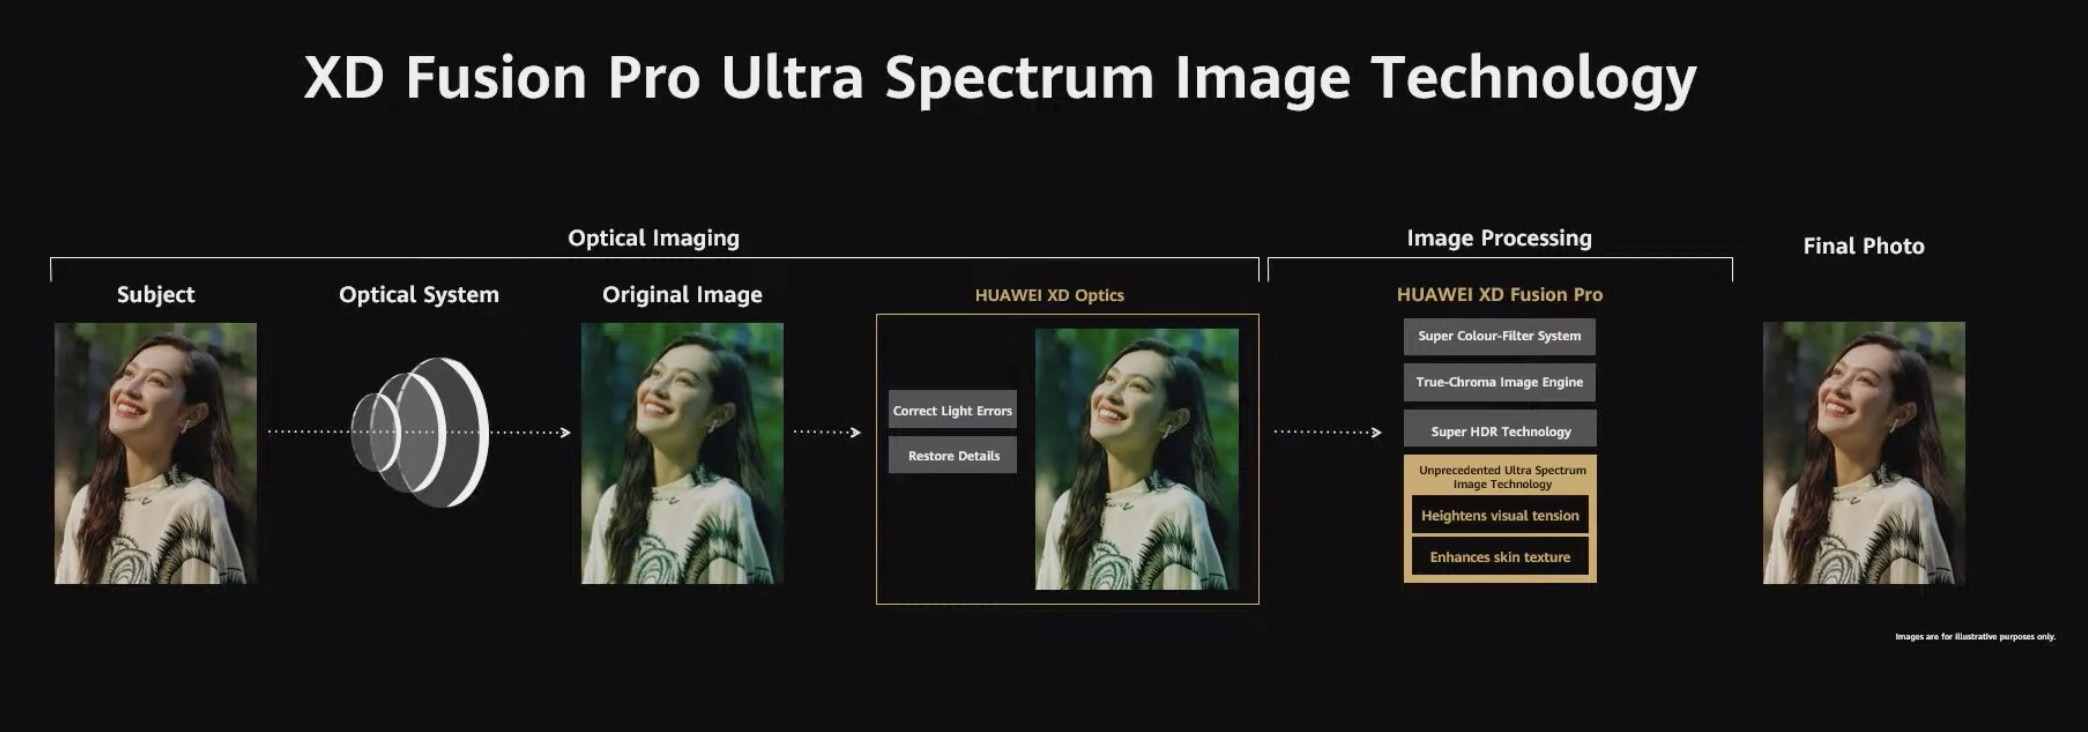This screenshot has width=2088, height=732.
Task: Click Enhances skin texture box
Action: pos(1500,557)
